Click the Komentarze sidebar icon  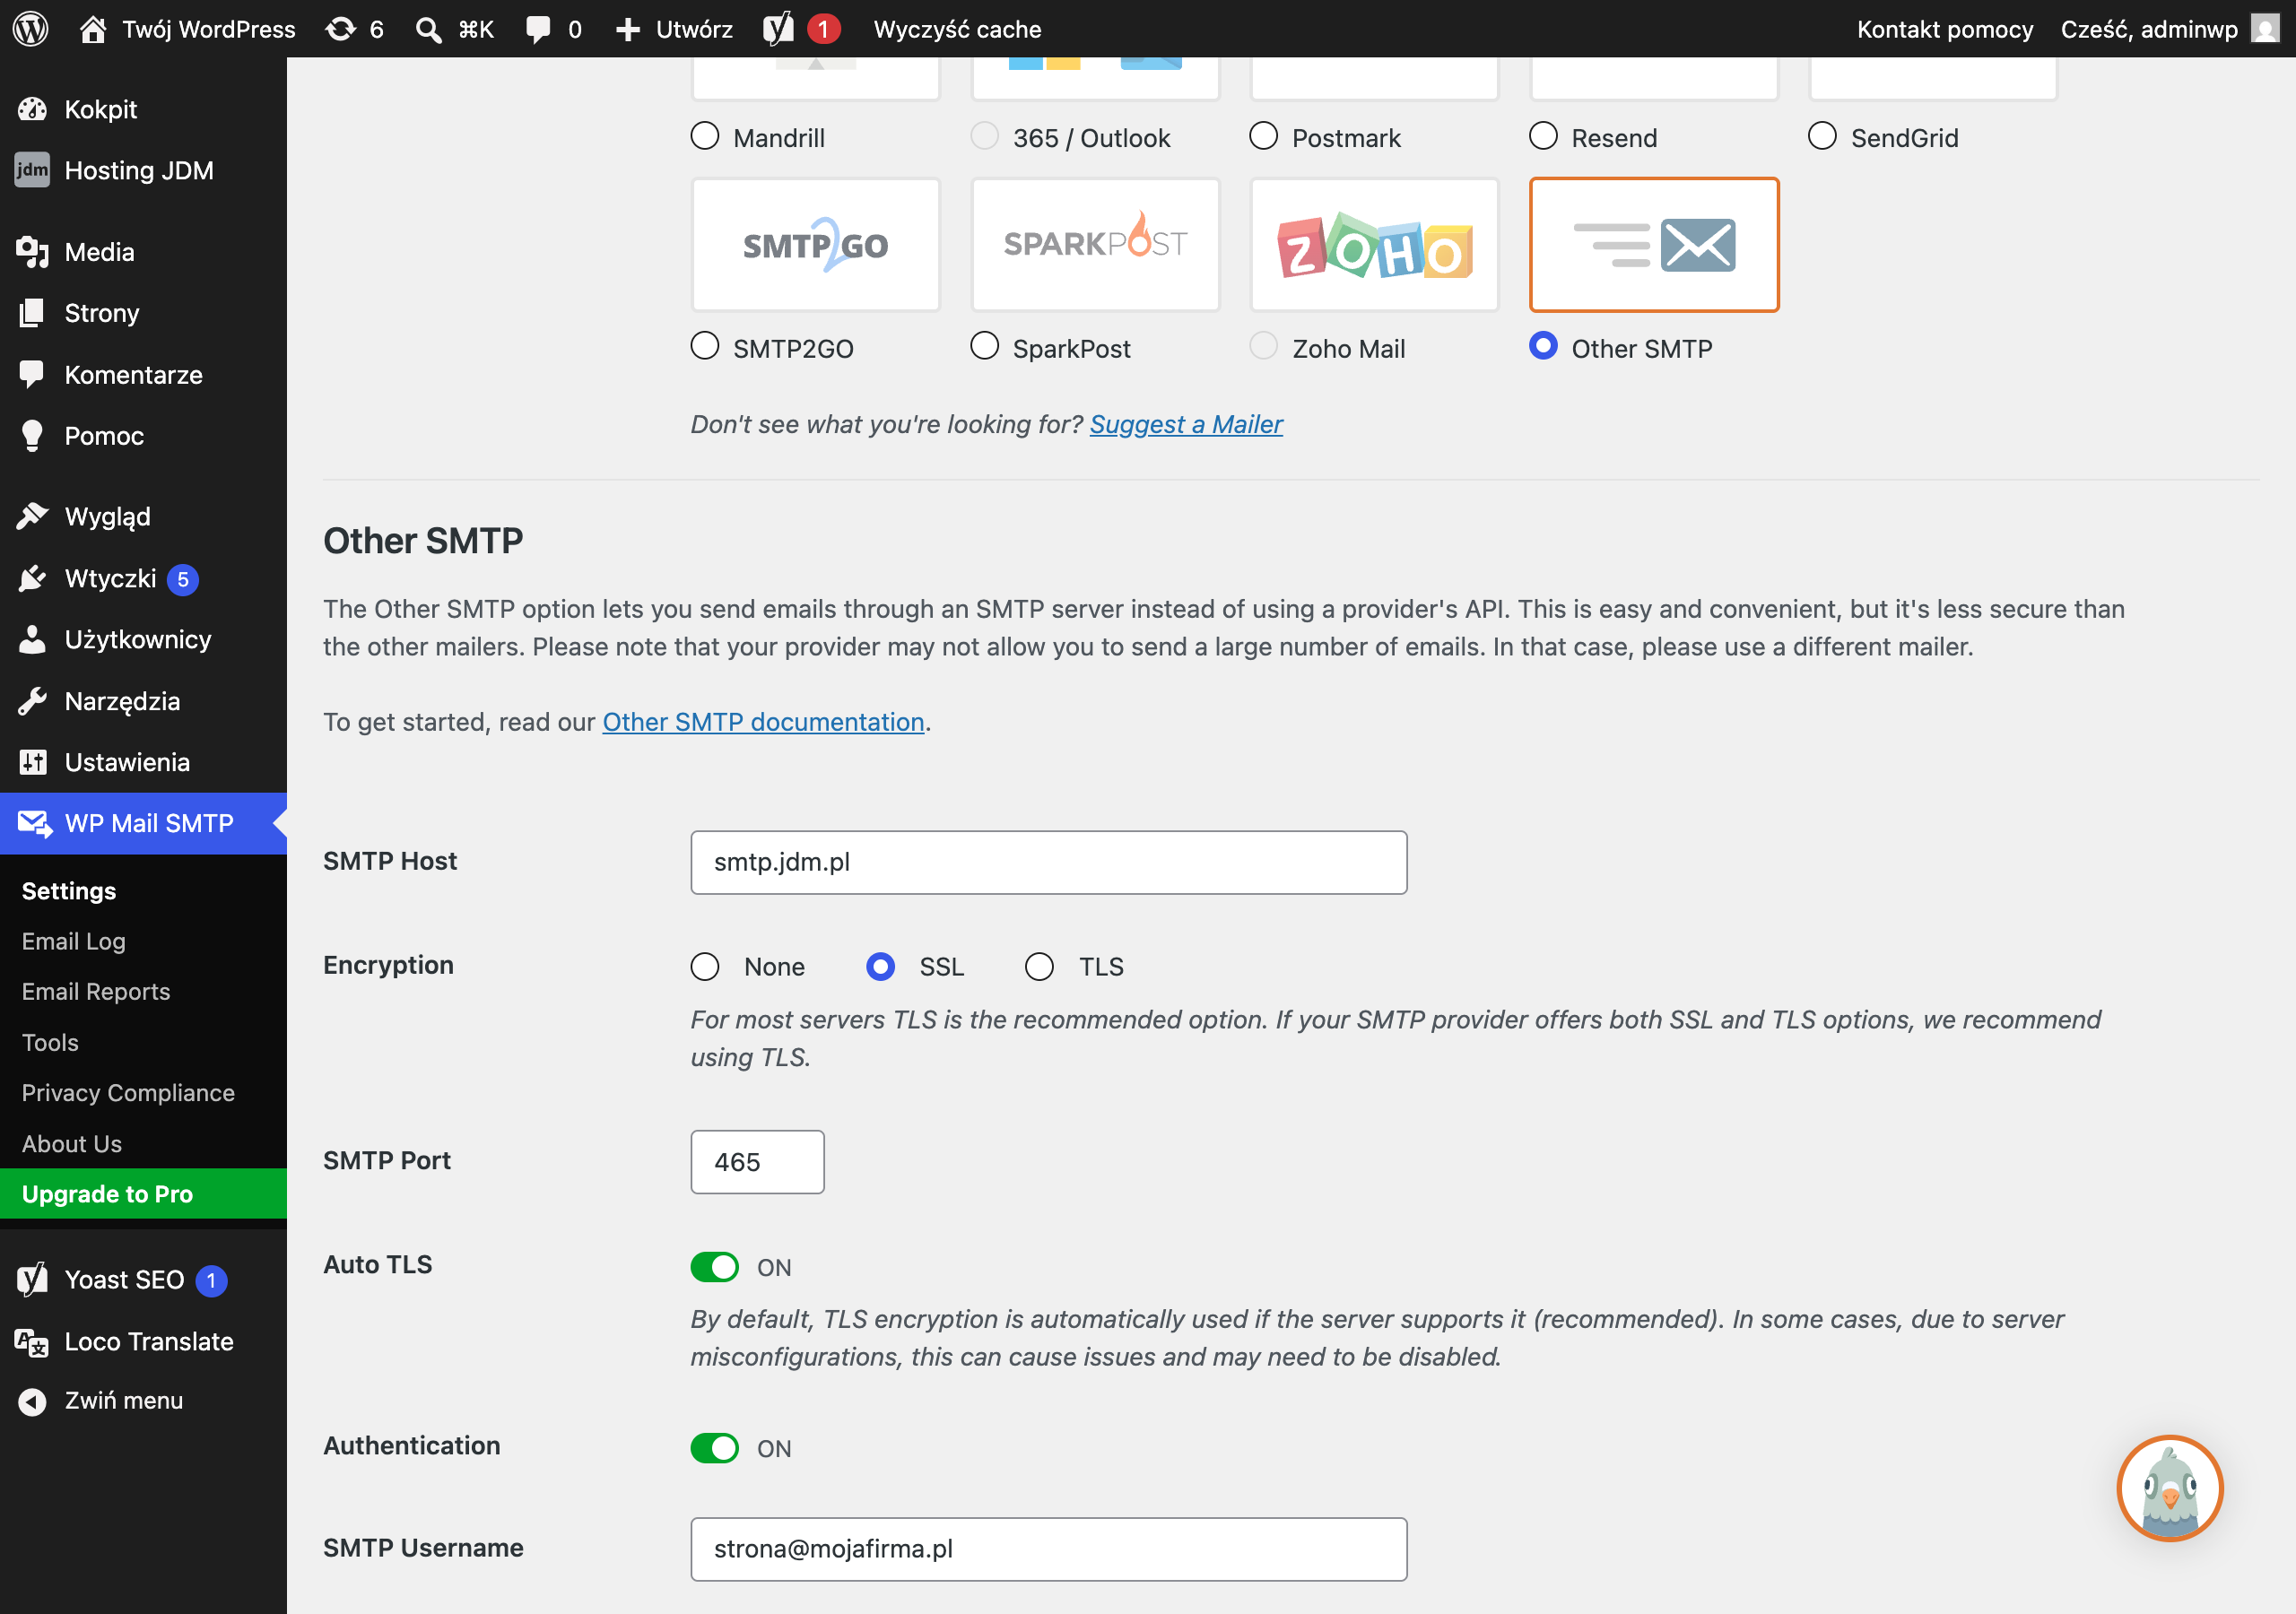pyautogui.click(x=32, y=374)
